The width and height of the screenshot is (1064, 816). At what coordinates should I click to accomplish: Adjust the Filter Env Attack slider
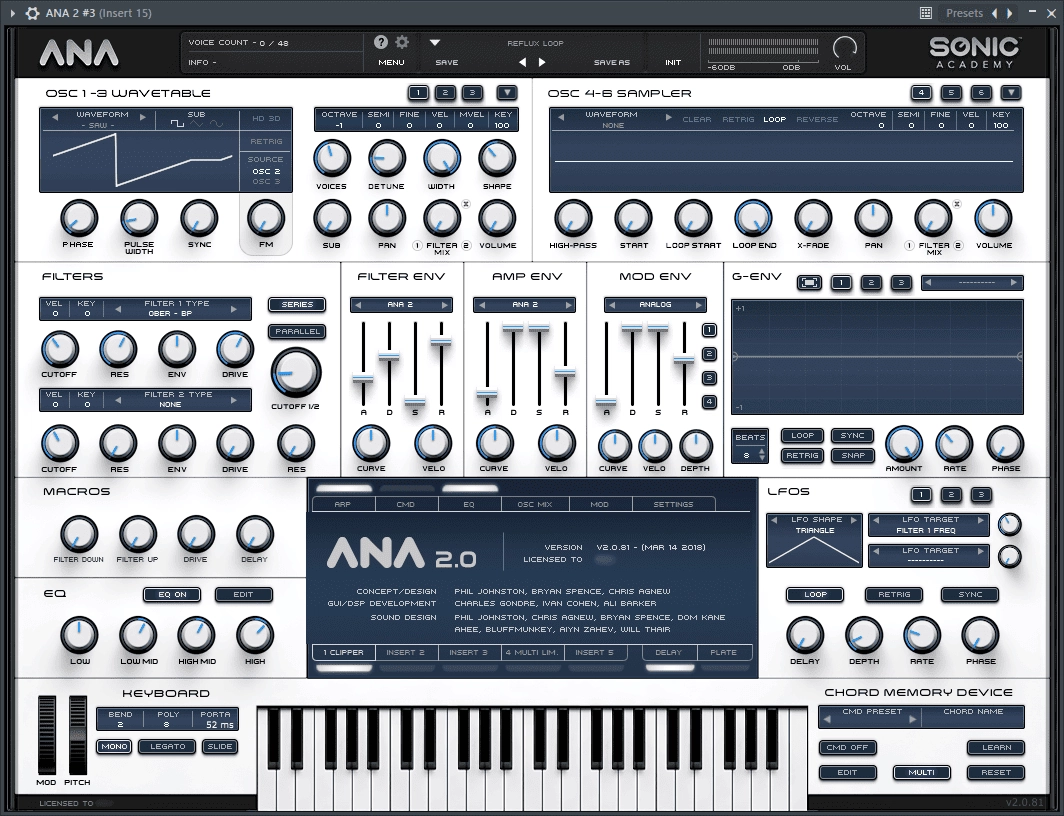click(x=363, y=378)
